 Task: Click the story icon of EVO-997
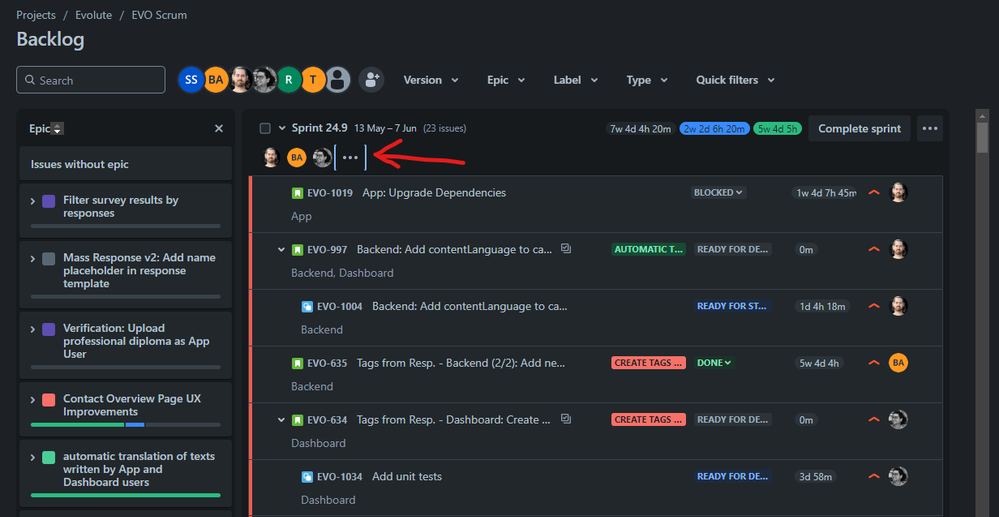pos(297,249)
